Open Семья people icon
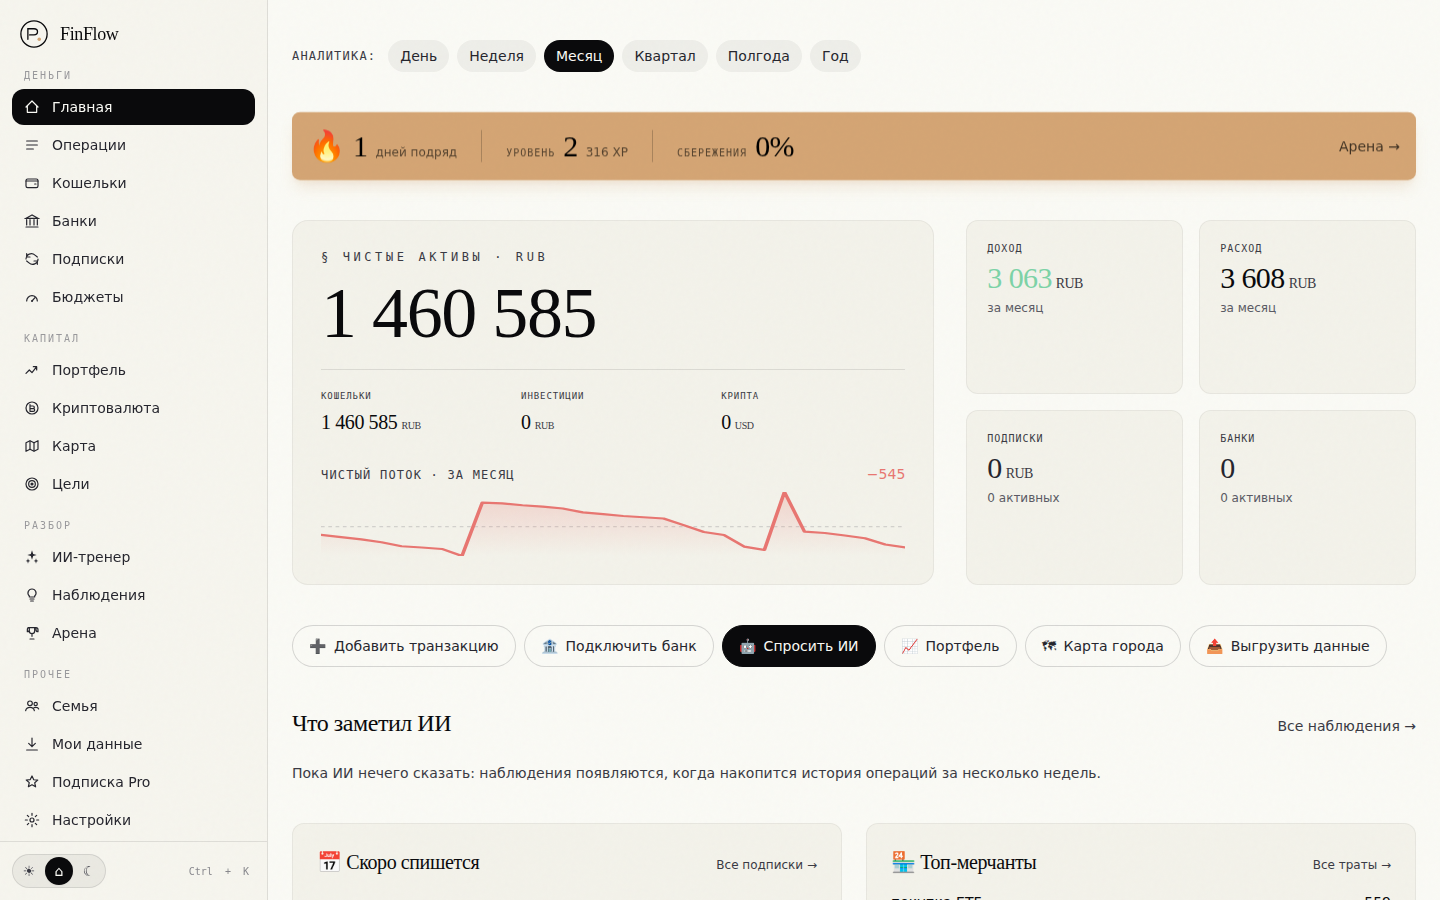The image size is (1440, 900). (32, 706)
